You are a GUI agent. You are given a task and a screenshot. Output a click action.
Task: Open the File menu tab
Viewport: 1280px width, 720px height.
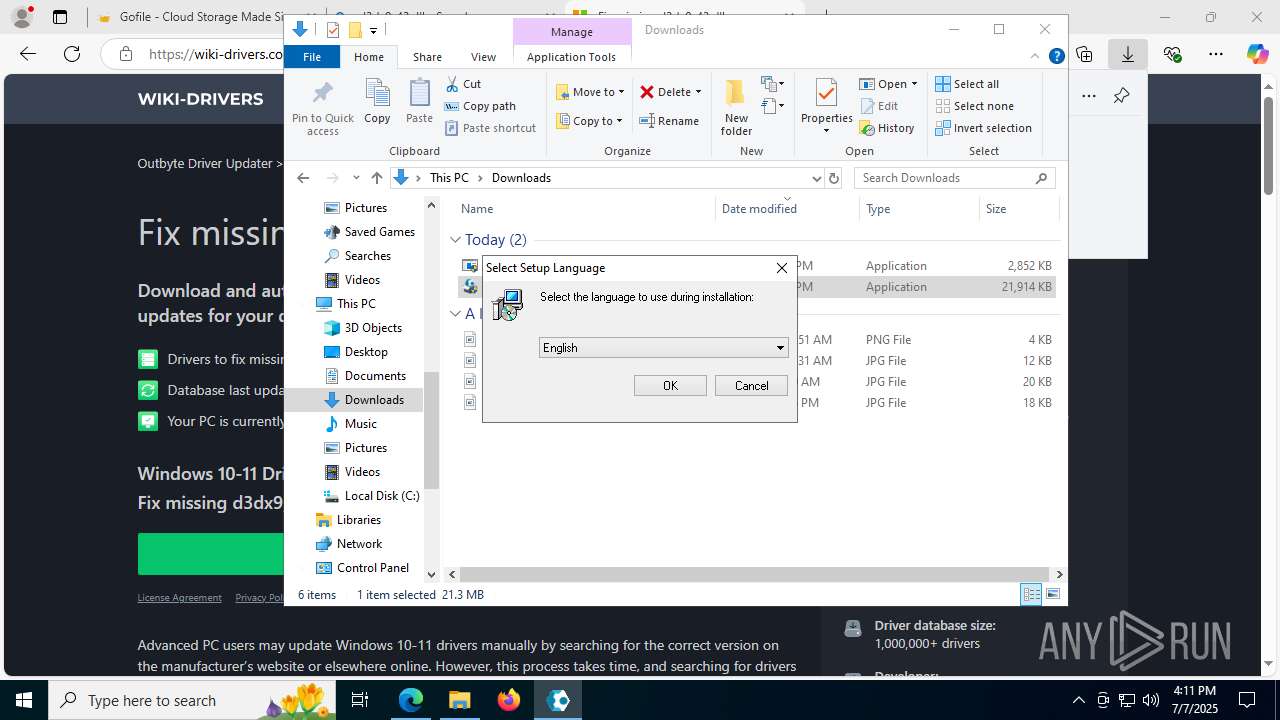312,57
